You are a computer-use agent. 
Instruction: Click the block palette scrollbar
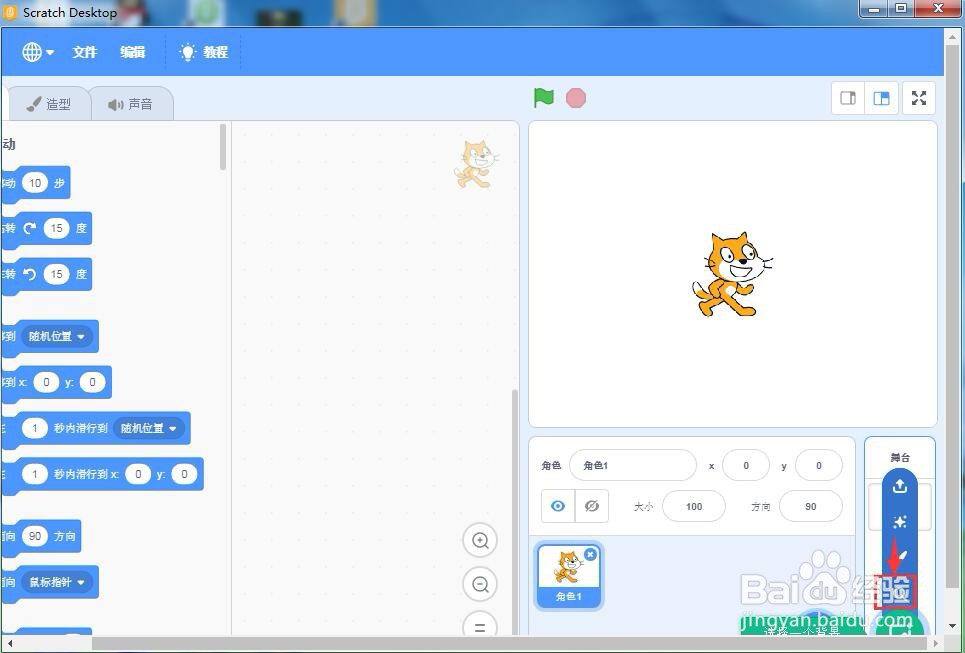click(x=223, y=146)
